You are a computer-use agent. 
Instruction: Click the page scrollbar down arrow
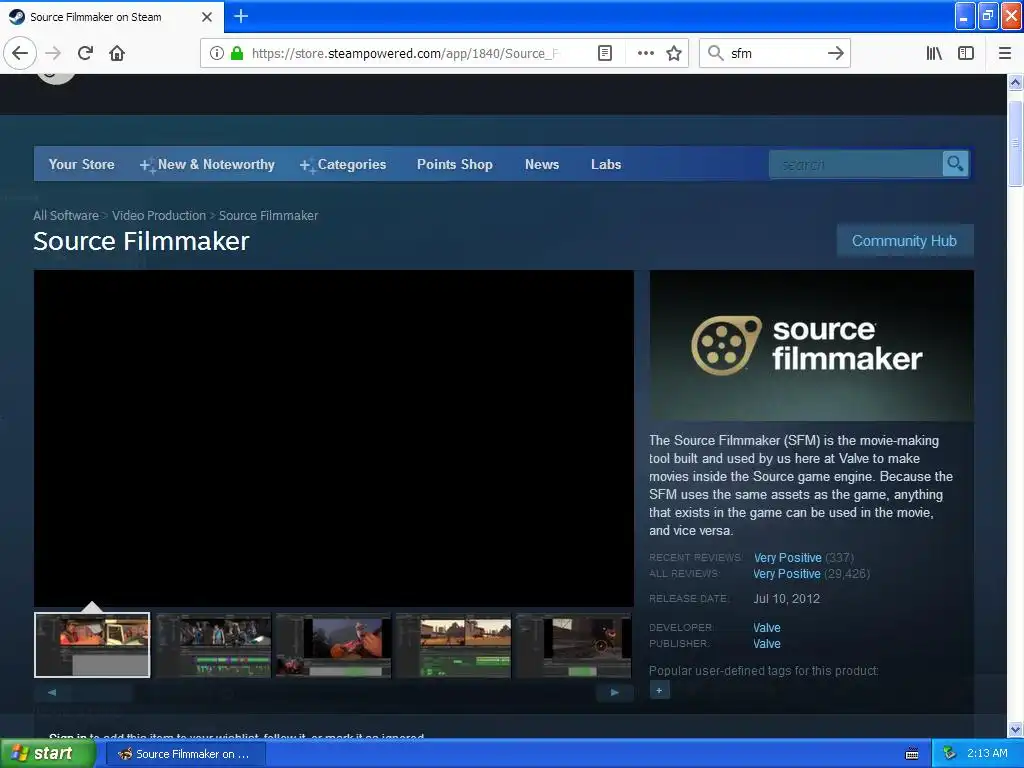pos(1015,729)
